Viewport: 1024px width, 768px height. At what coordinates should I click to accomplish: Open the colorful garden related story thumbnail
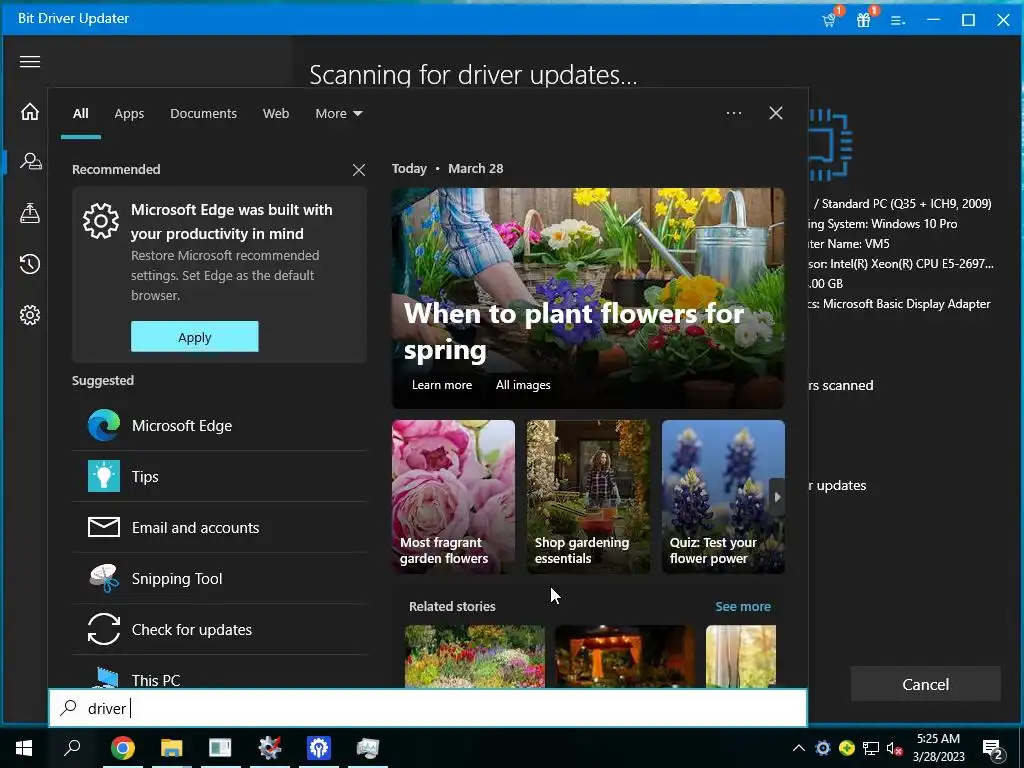point(475,656)
